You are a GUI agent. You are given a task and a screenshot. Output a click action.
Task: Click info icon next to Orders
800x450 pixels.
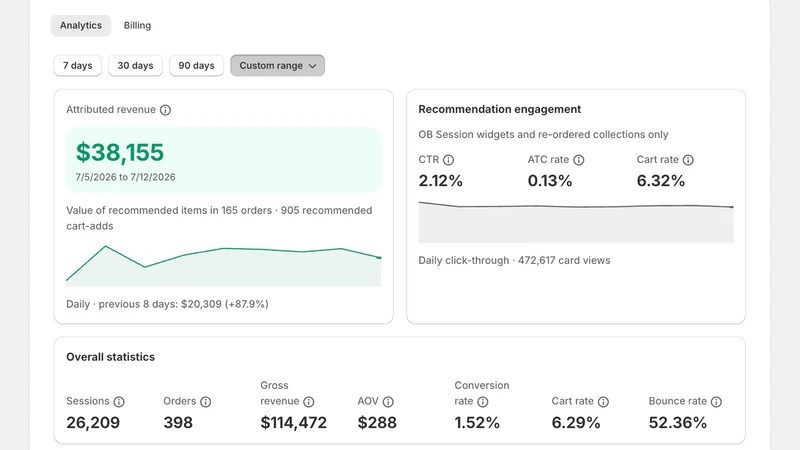tap(206, 402)
